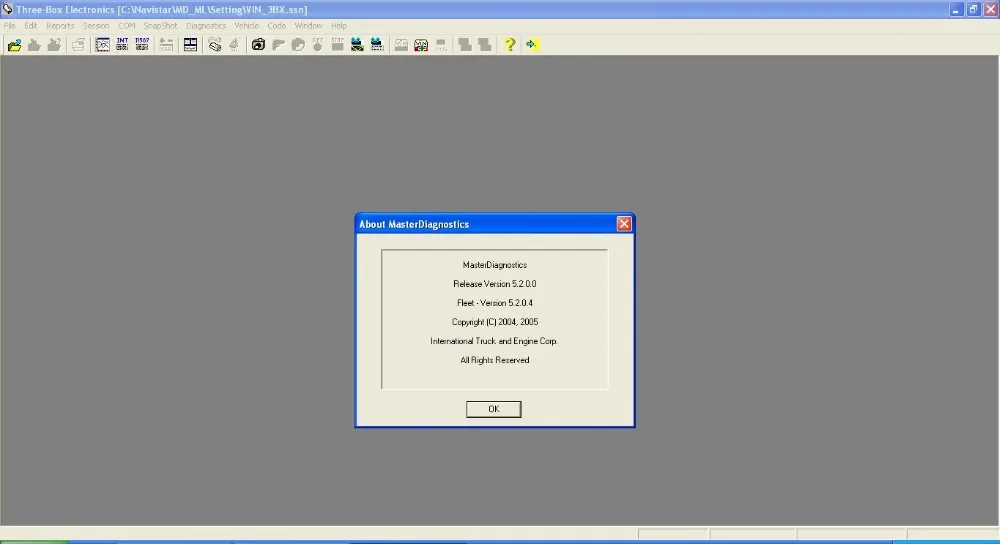Click OK in About MasterDiagnostics dialog
The width and height of the screenshot is (1000, 544).
[494, 409]
